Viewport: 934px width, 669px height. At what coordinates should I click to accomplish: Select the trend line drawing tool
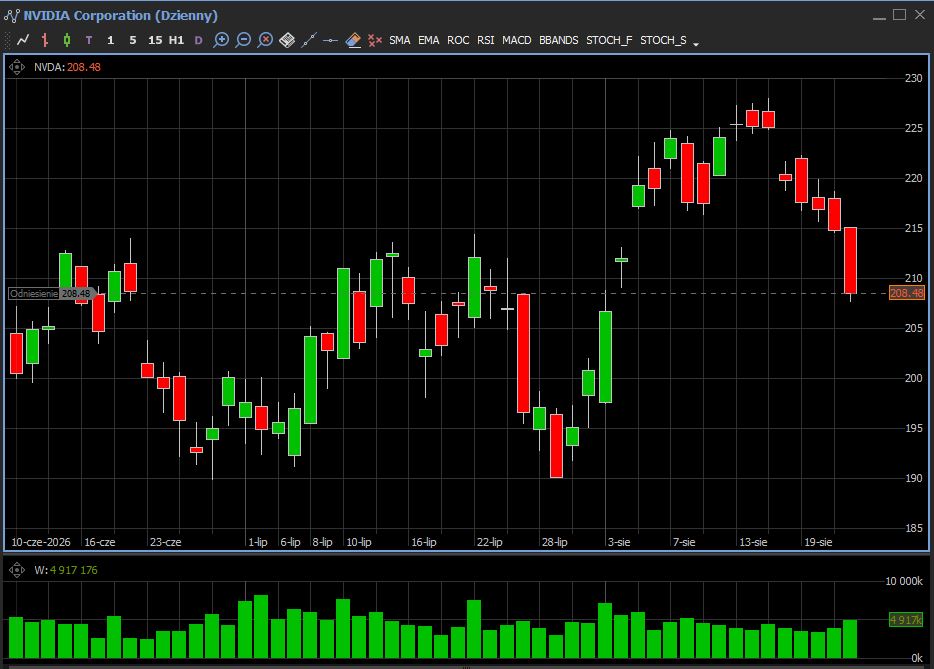pos(309,40)
